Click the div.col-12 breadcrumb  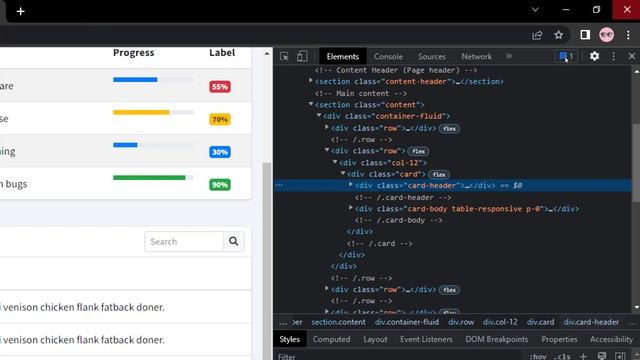(x=500, y=322)
